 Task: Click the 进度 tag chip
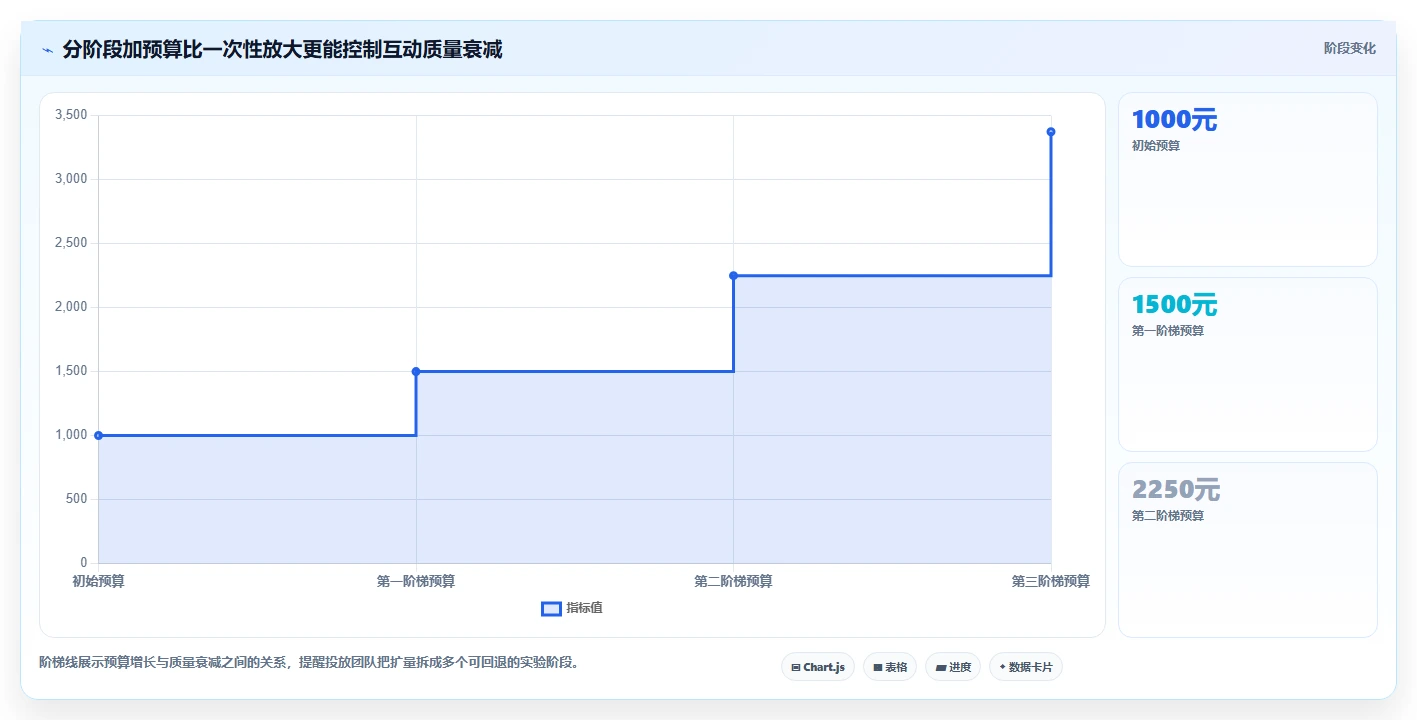(953, 667)
